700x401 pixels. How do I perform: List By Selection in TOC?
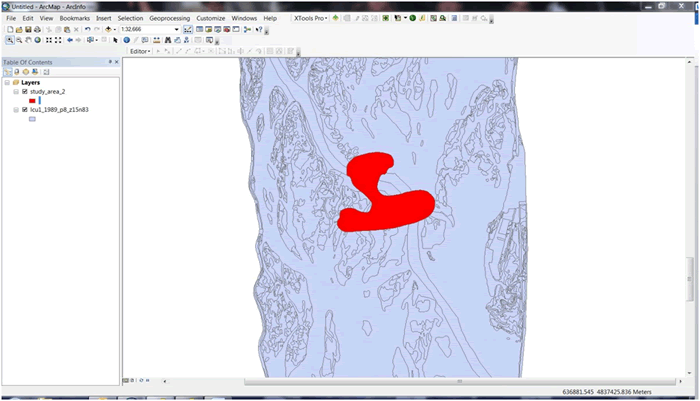pyautogui.click(x=35, y=72)
